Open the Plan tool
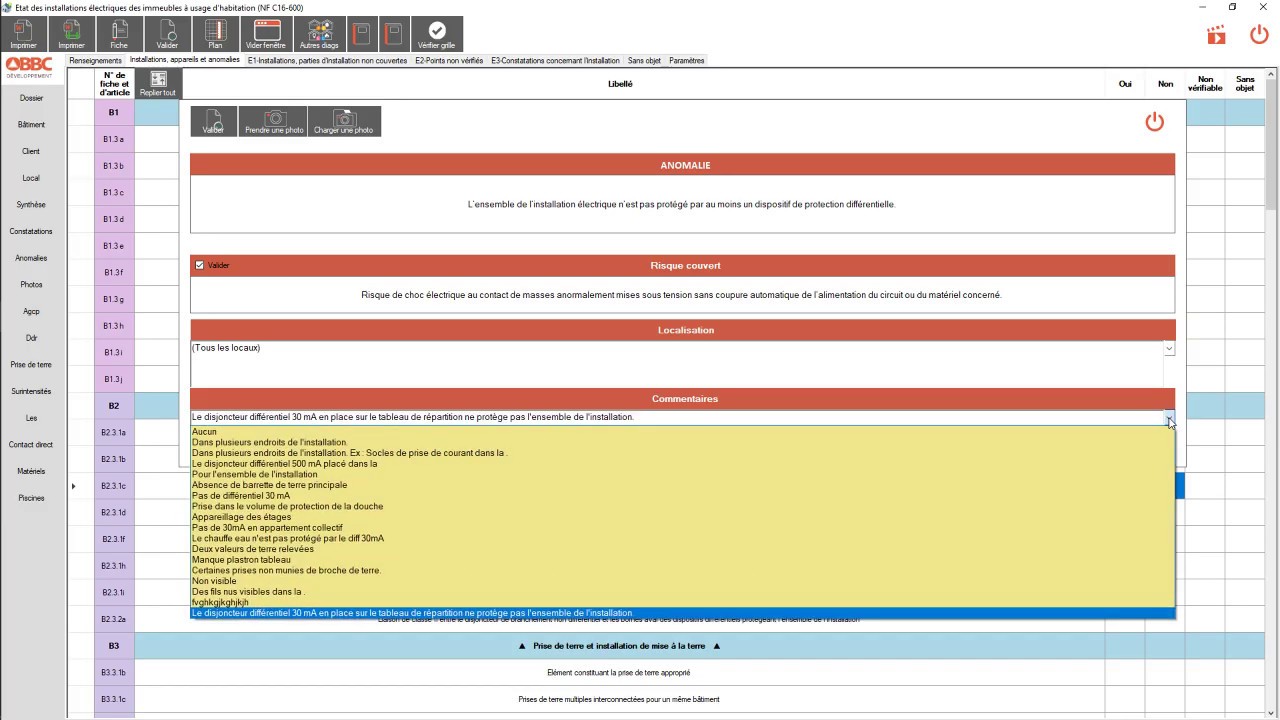 (x=215, y=34)
